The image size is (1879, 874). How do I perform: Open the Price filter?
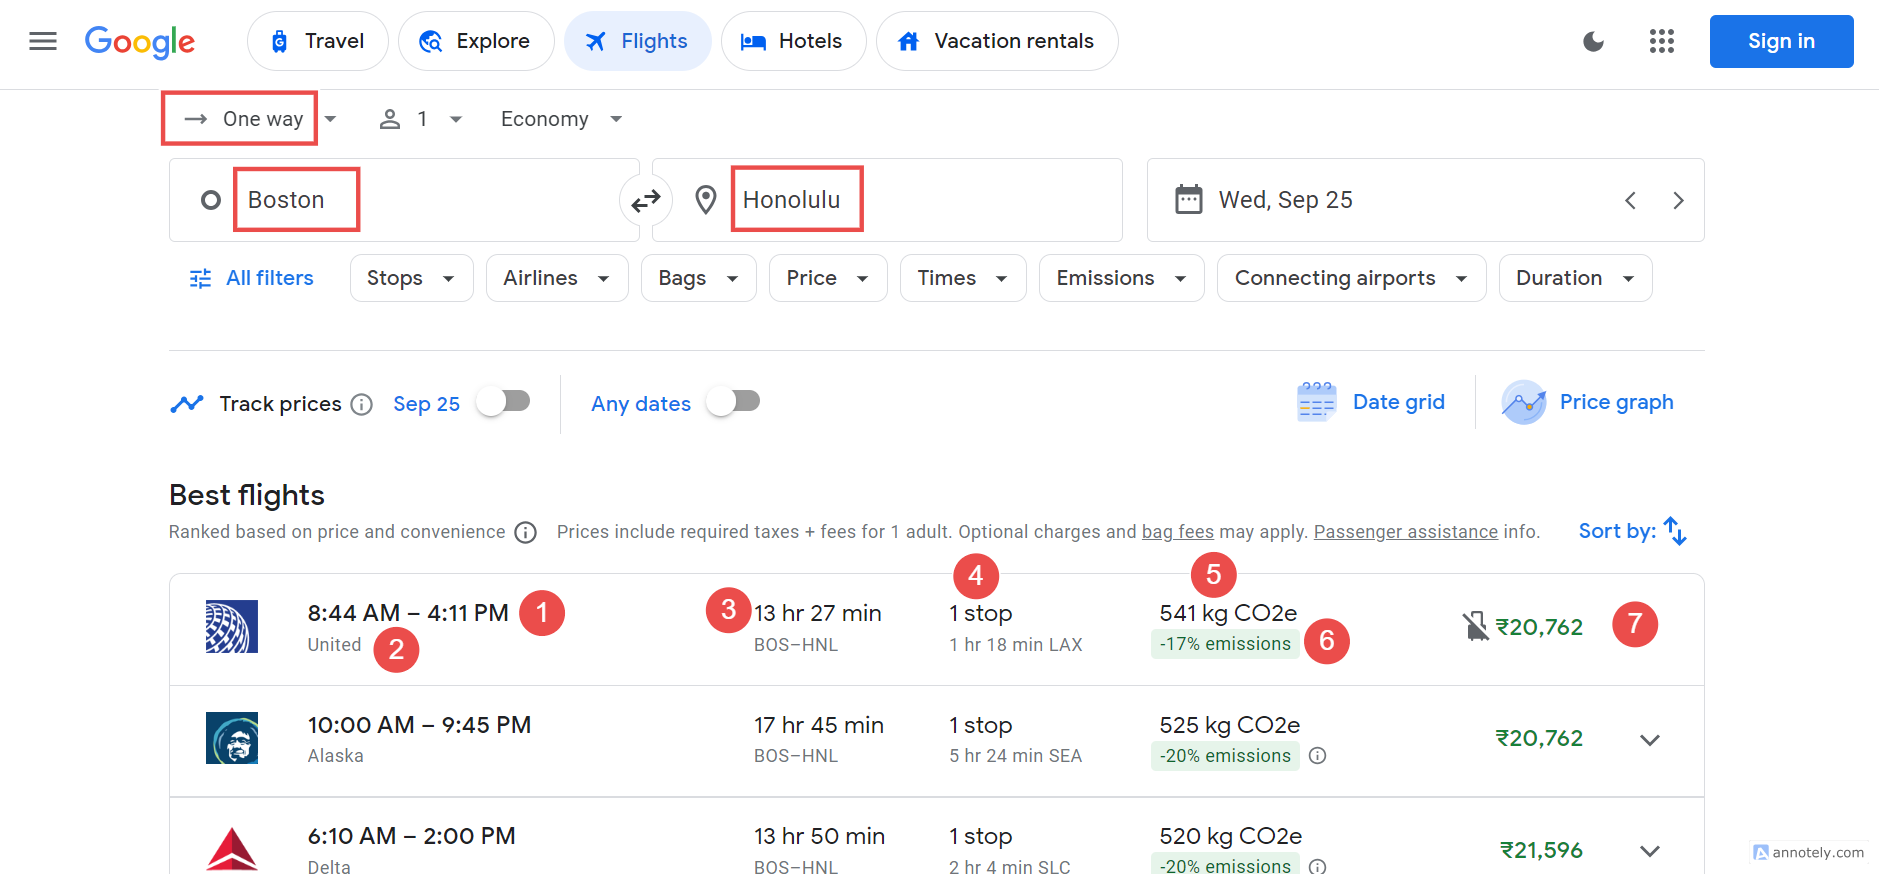pos(828,278)
